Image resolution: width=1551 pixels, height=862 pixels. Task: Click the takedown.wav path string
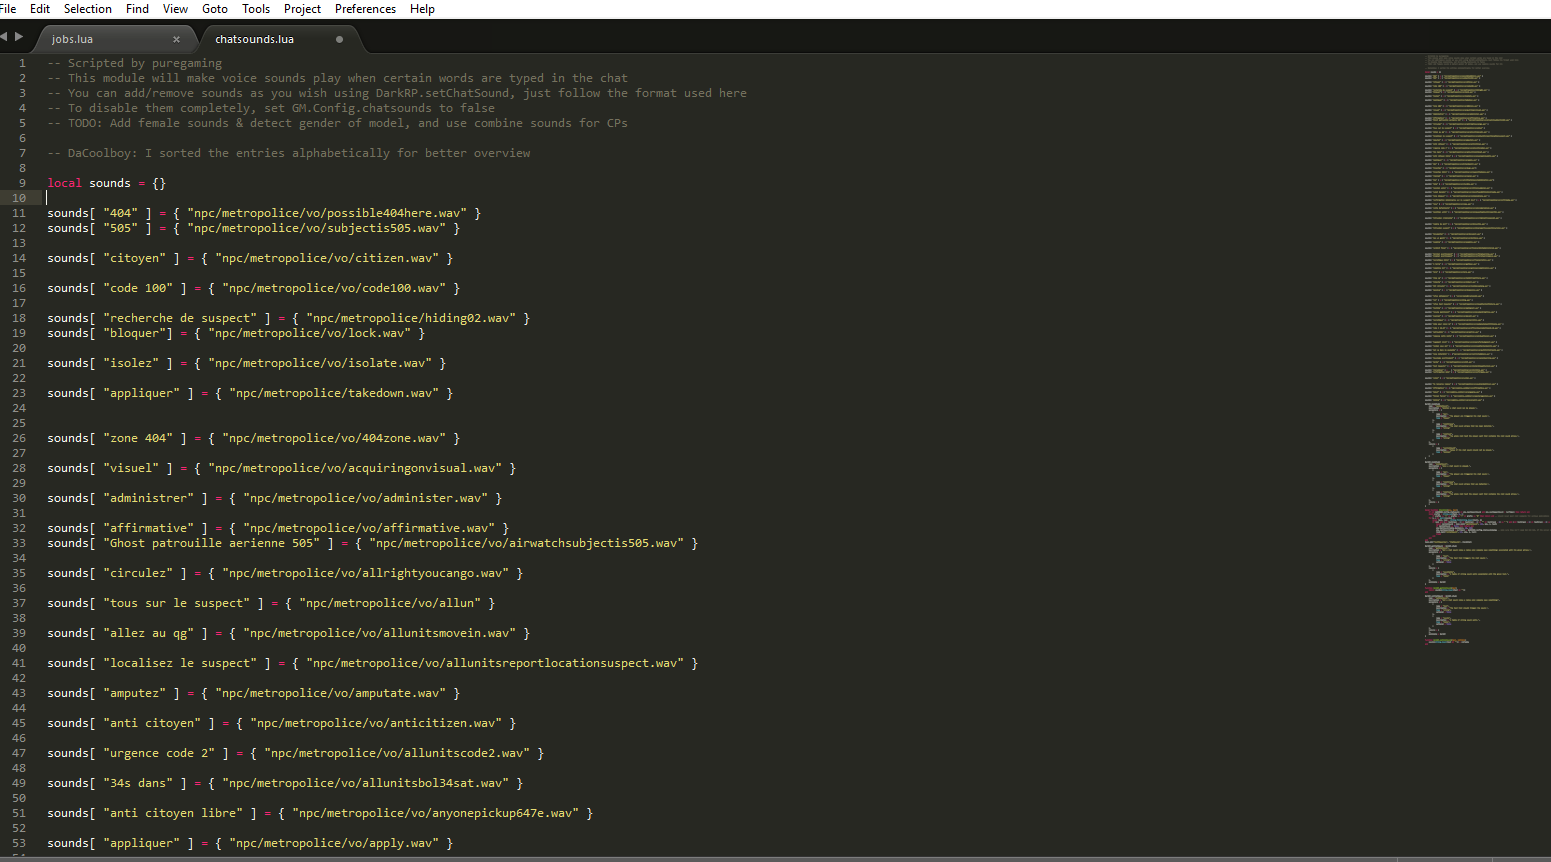[334, 393]
